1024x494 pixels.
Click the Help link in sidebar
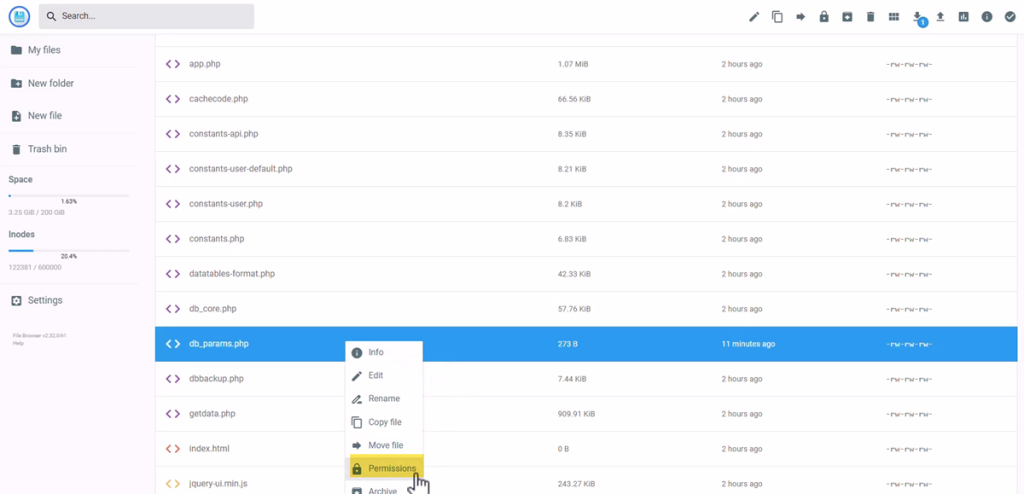click(x=18, y=343)
